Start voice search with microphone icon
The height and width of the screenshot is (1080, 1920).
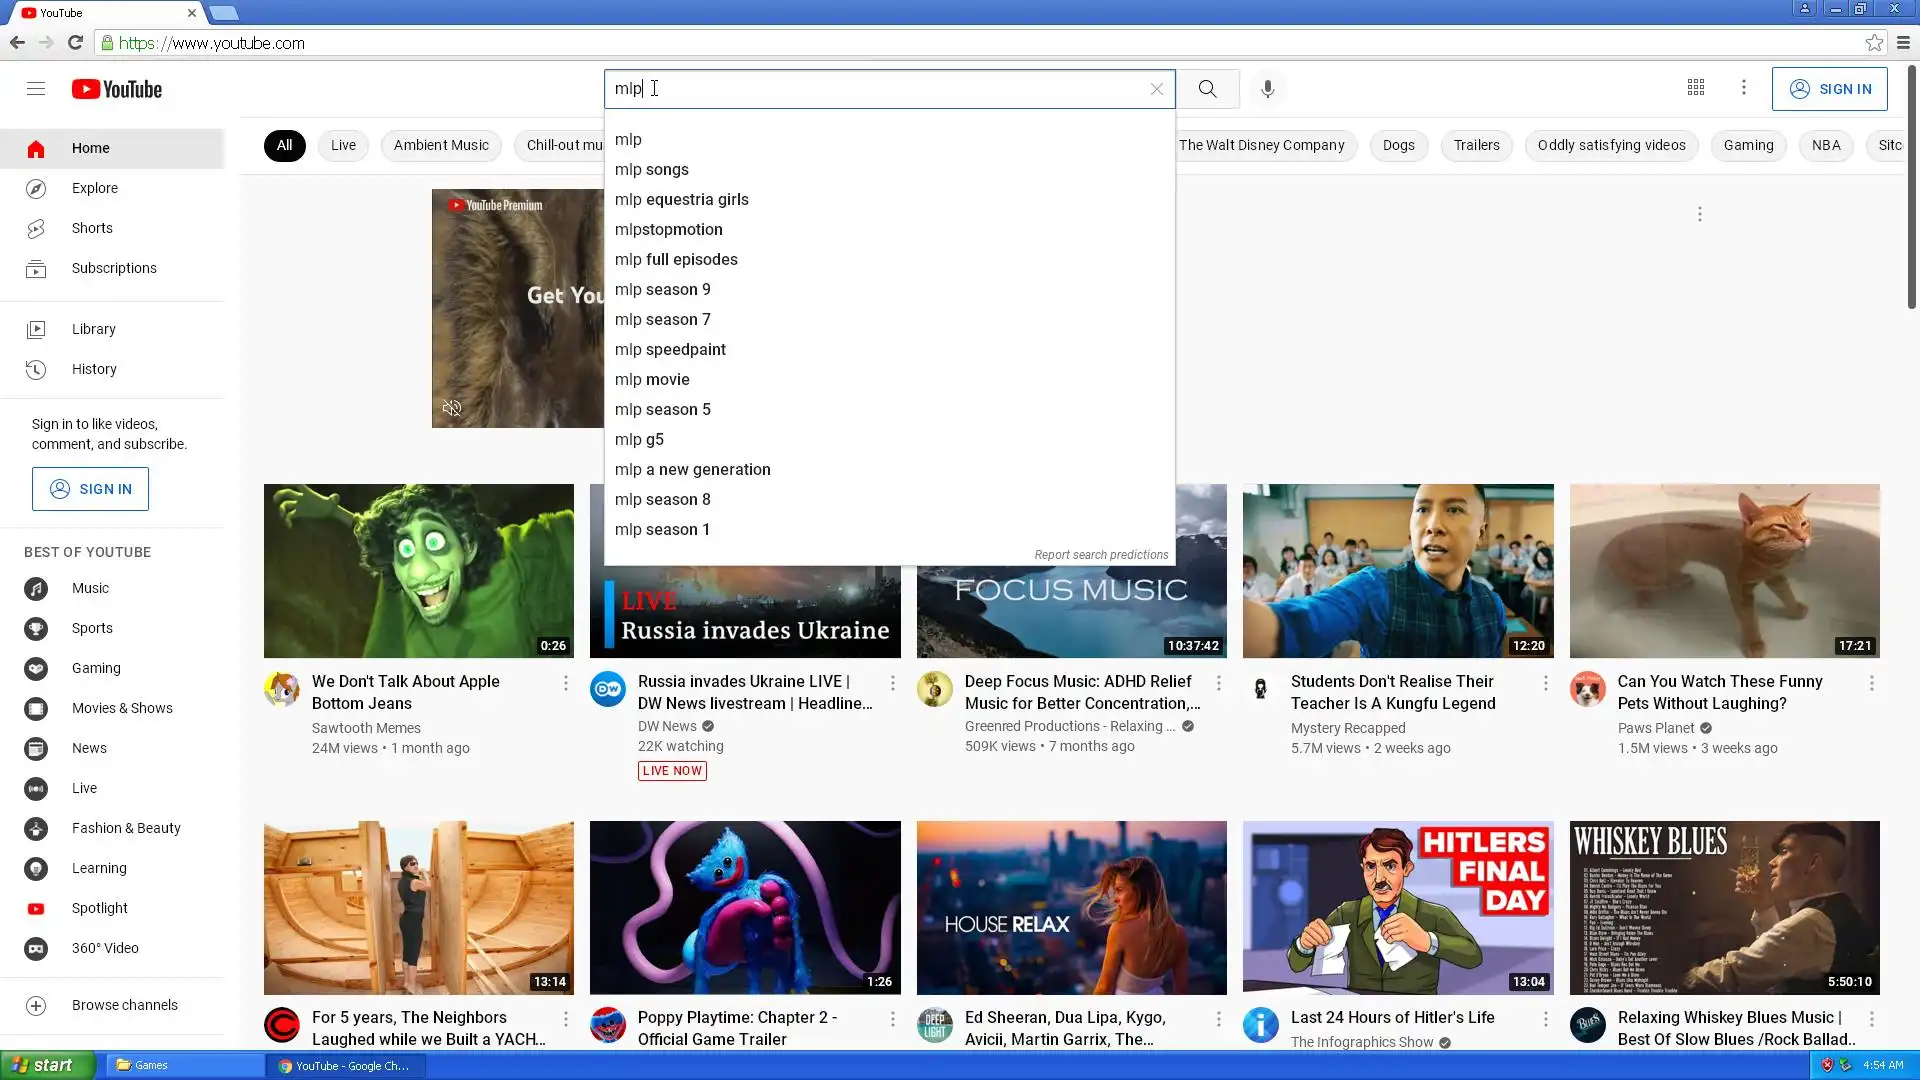click(x=1267, y=89)
